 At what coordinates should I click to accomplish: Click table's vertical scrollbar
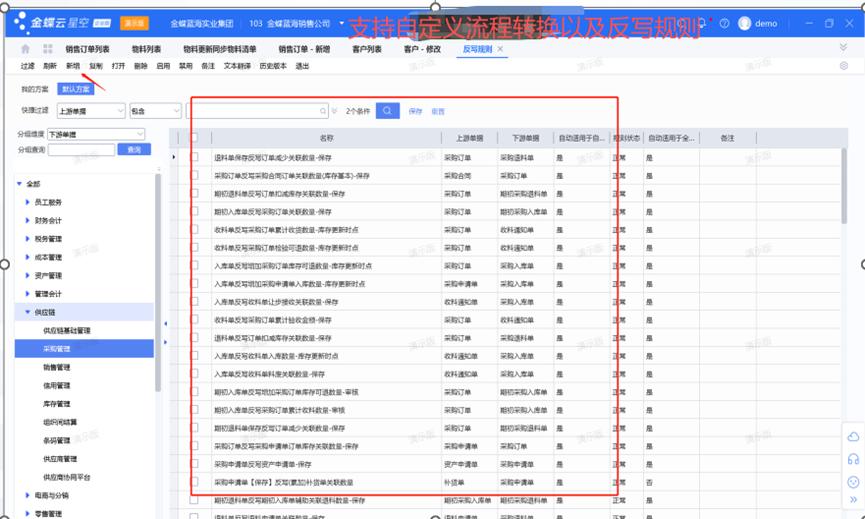click(x=844, y=185)
